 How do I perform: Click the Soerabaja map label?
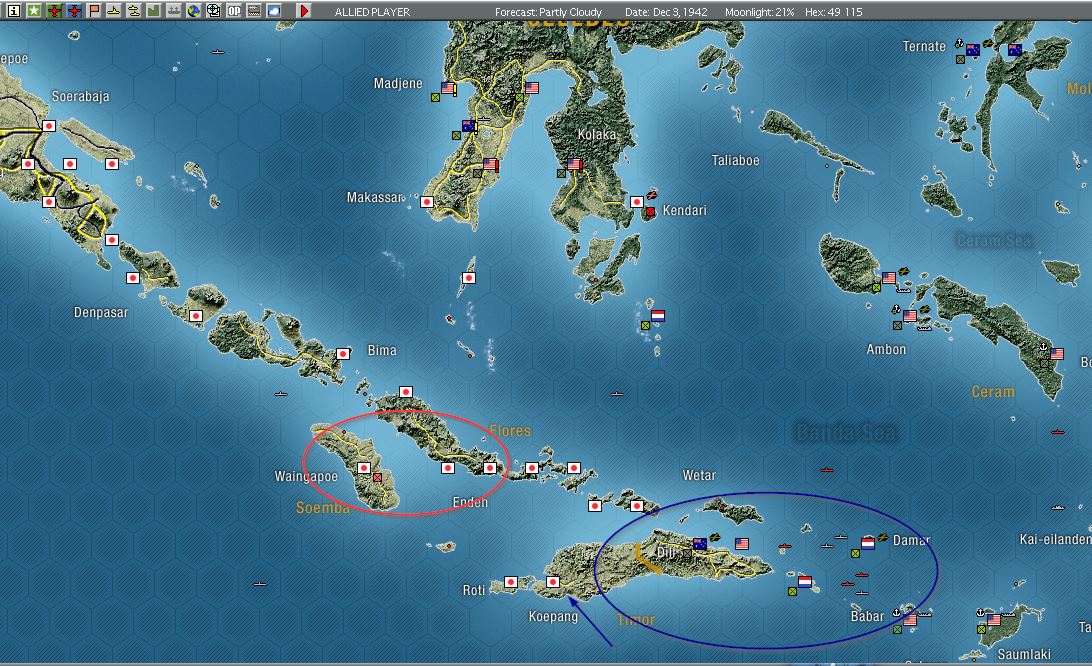click(80, 96)
